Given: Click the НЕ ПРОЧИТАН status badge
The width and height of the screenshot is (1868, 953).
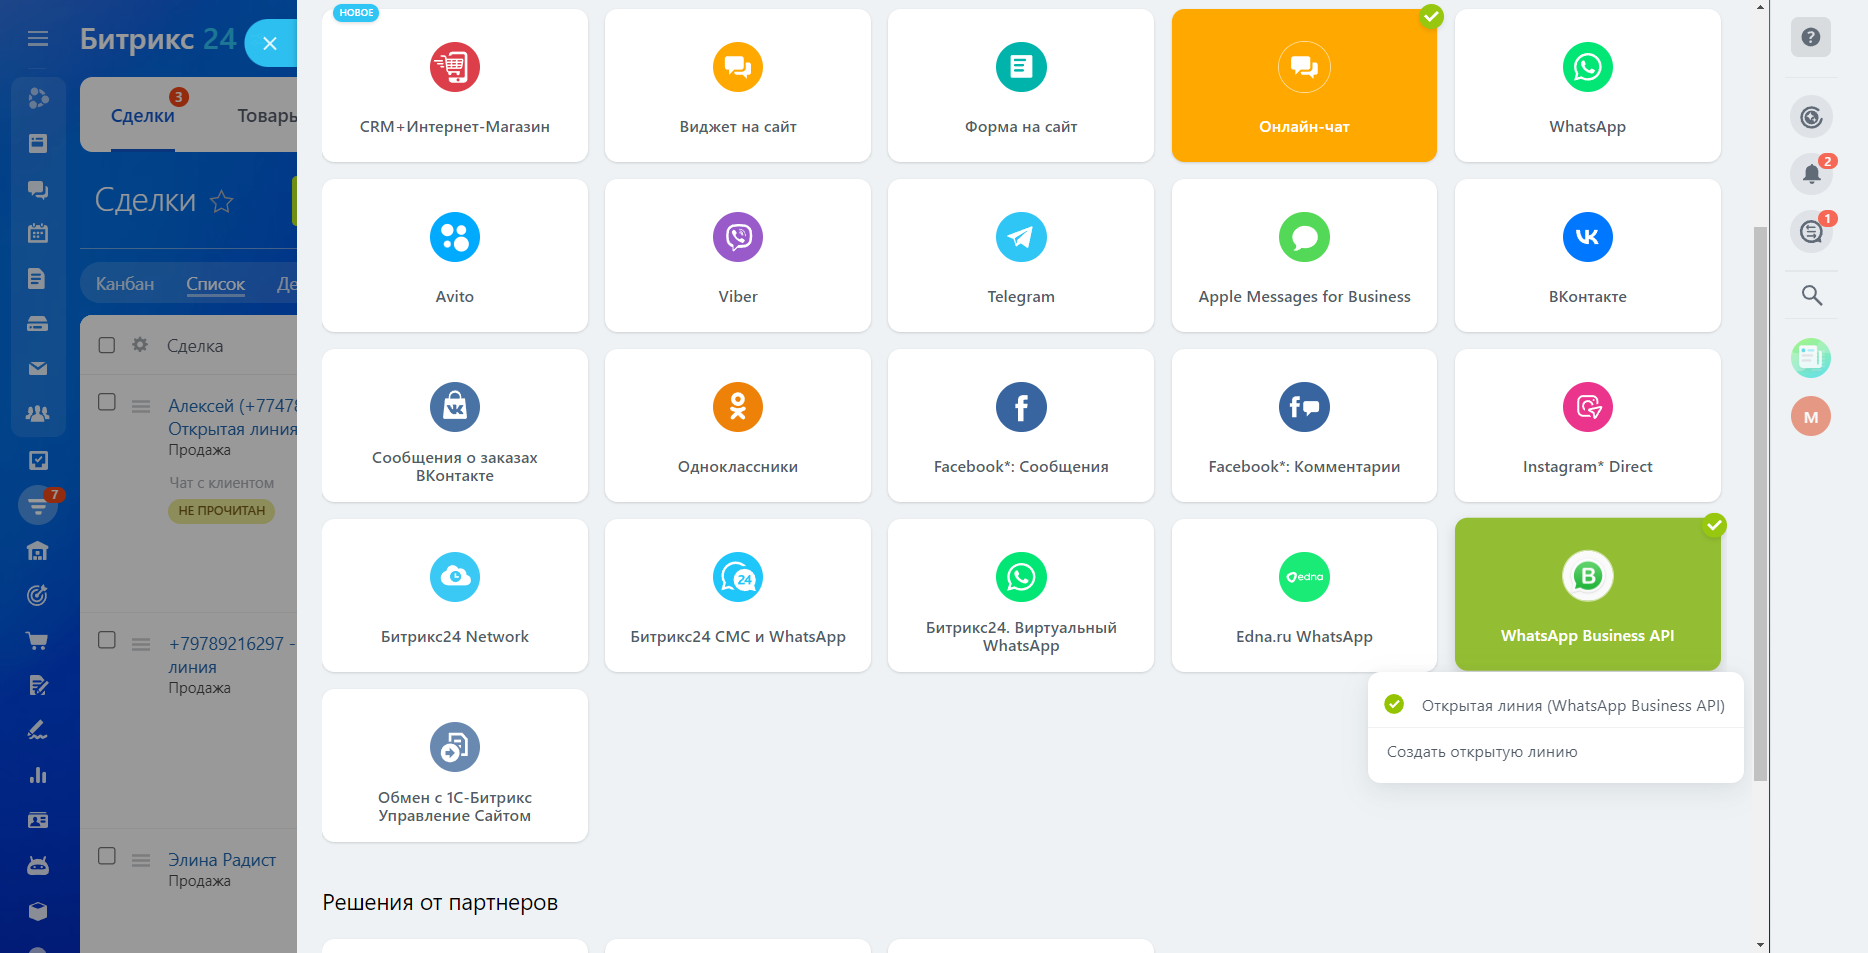Looking at the screenshot, I should coord(221,511).
